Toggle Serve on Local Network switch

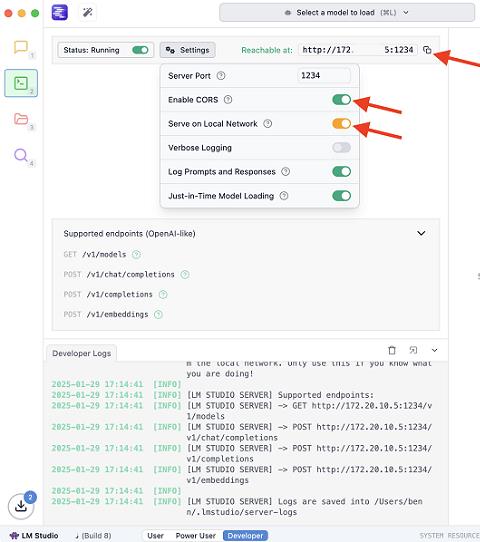click(341, 123)
